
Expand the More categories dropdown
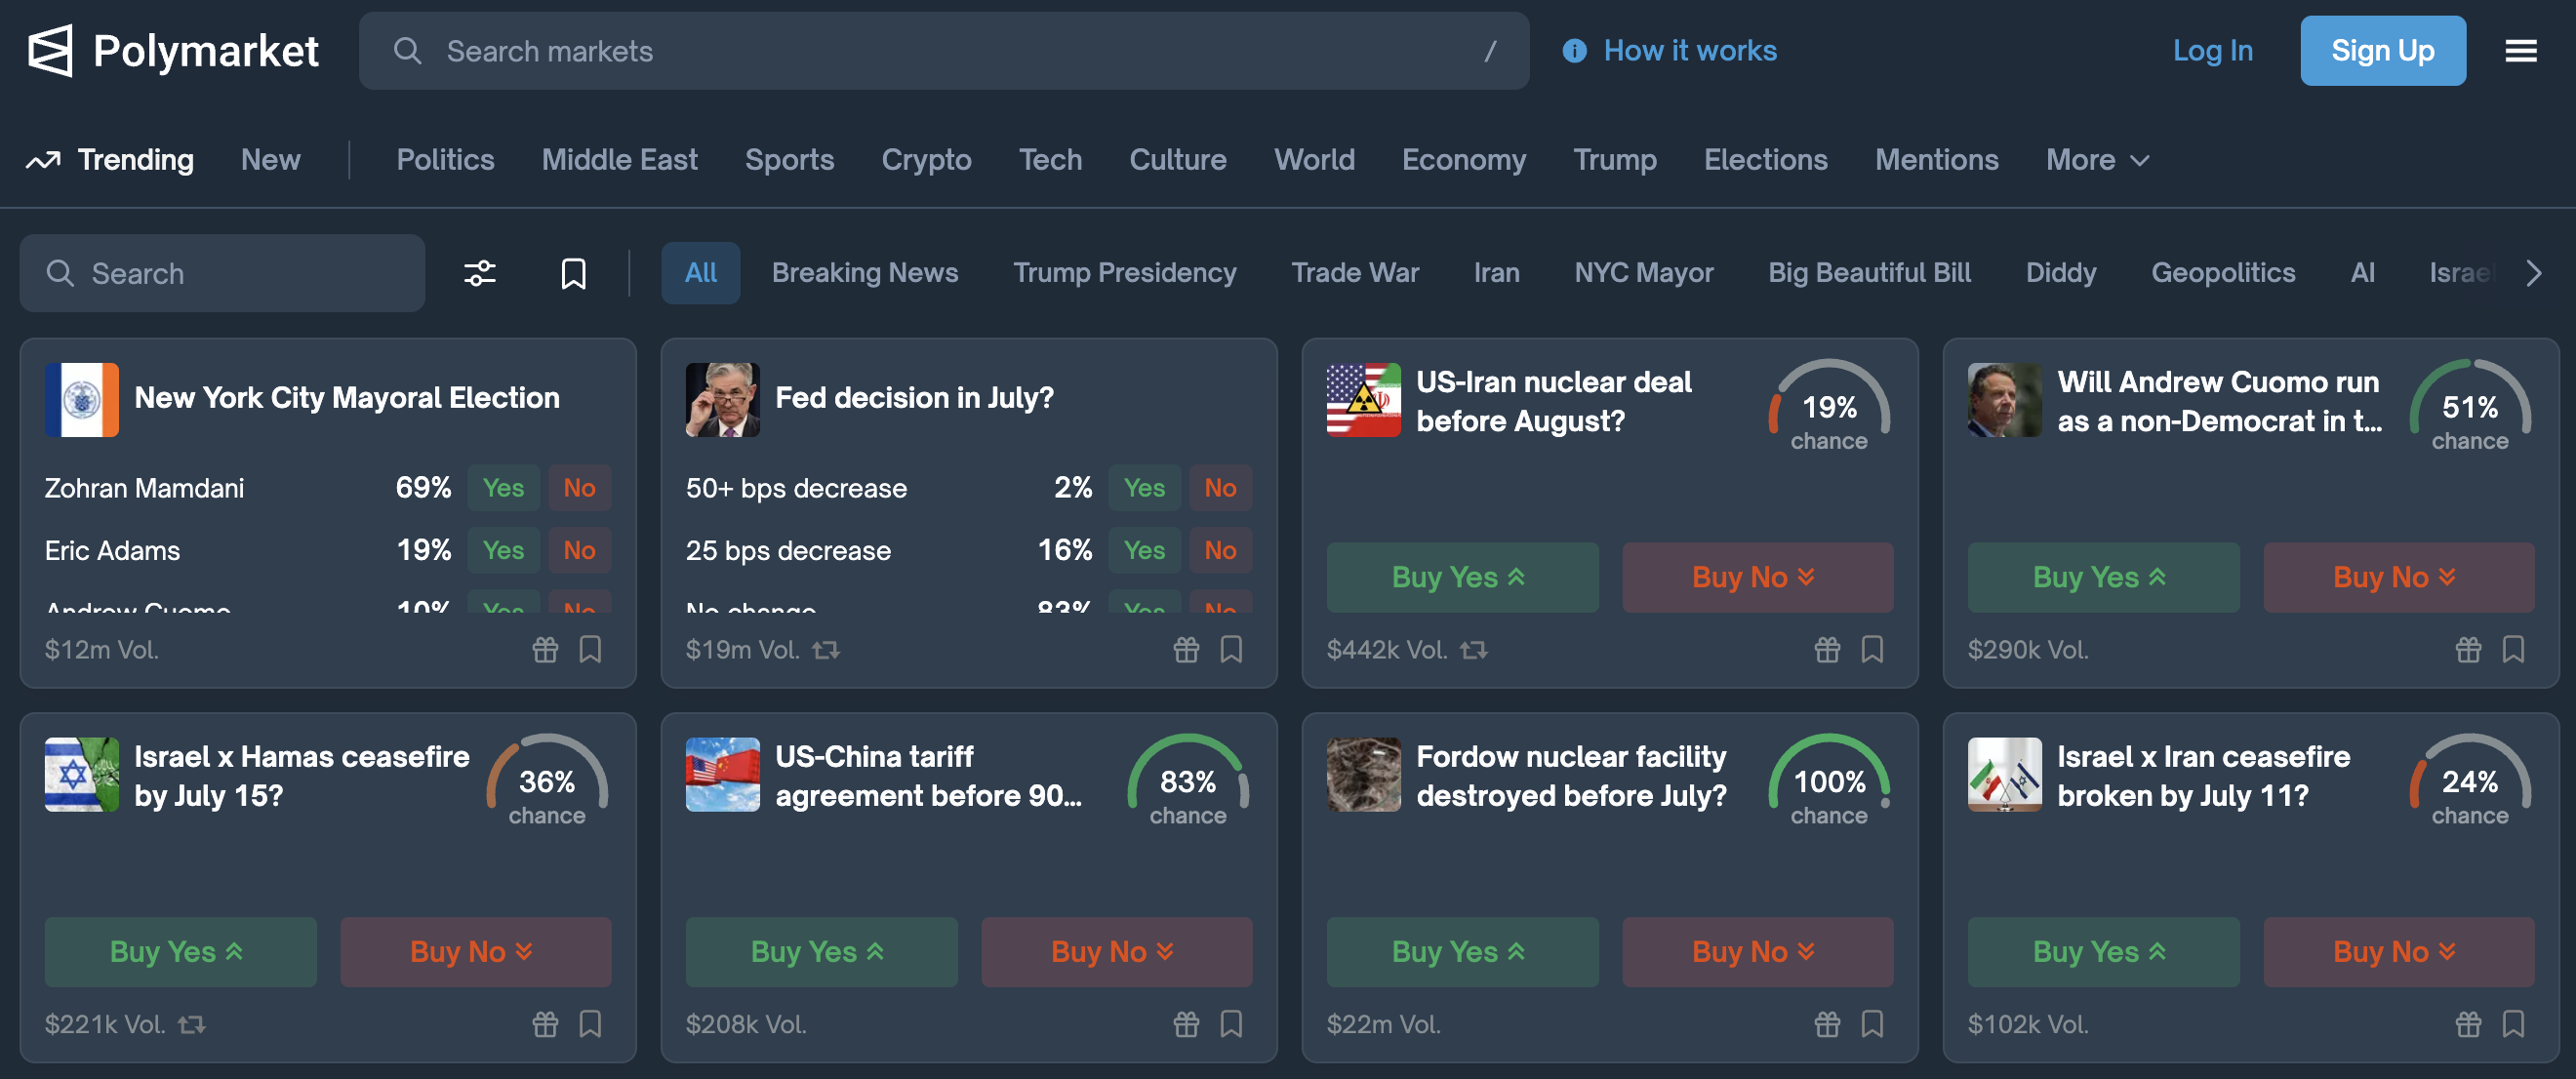click(2097, 160)
